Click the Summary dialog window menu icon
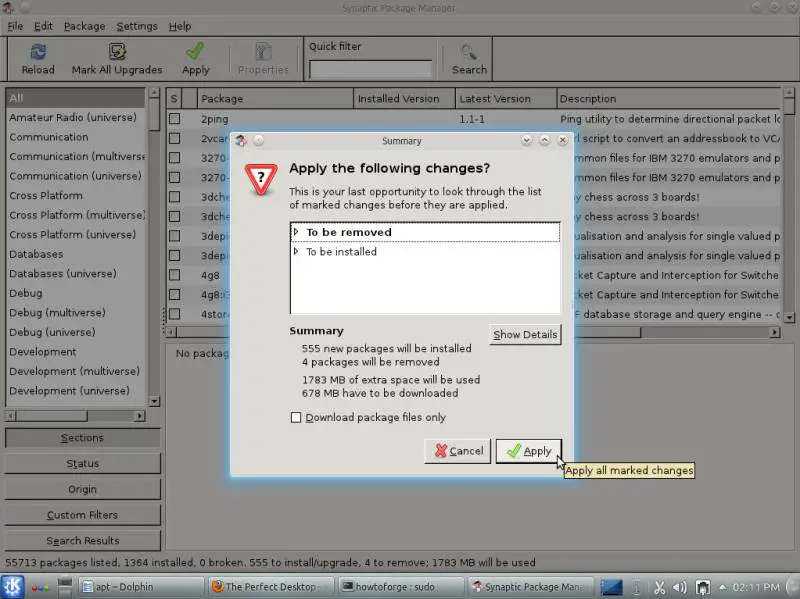 tap(241, 140)
